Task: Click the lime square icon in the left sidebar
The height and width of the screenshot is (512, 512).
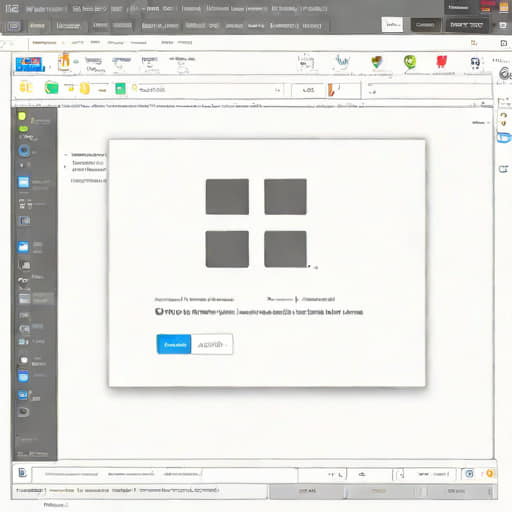Action: click(22, 116)
